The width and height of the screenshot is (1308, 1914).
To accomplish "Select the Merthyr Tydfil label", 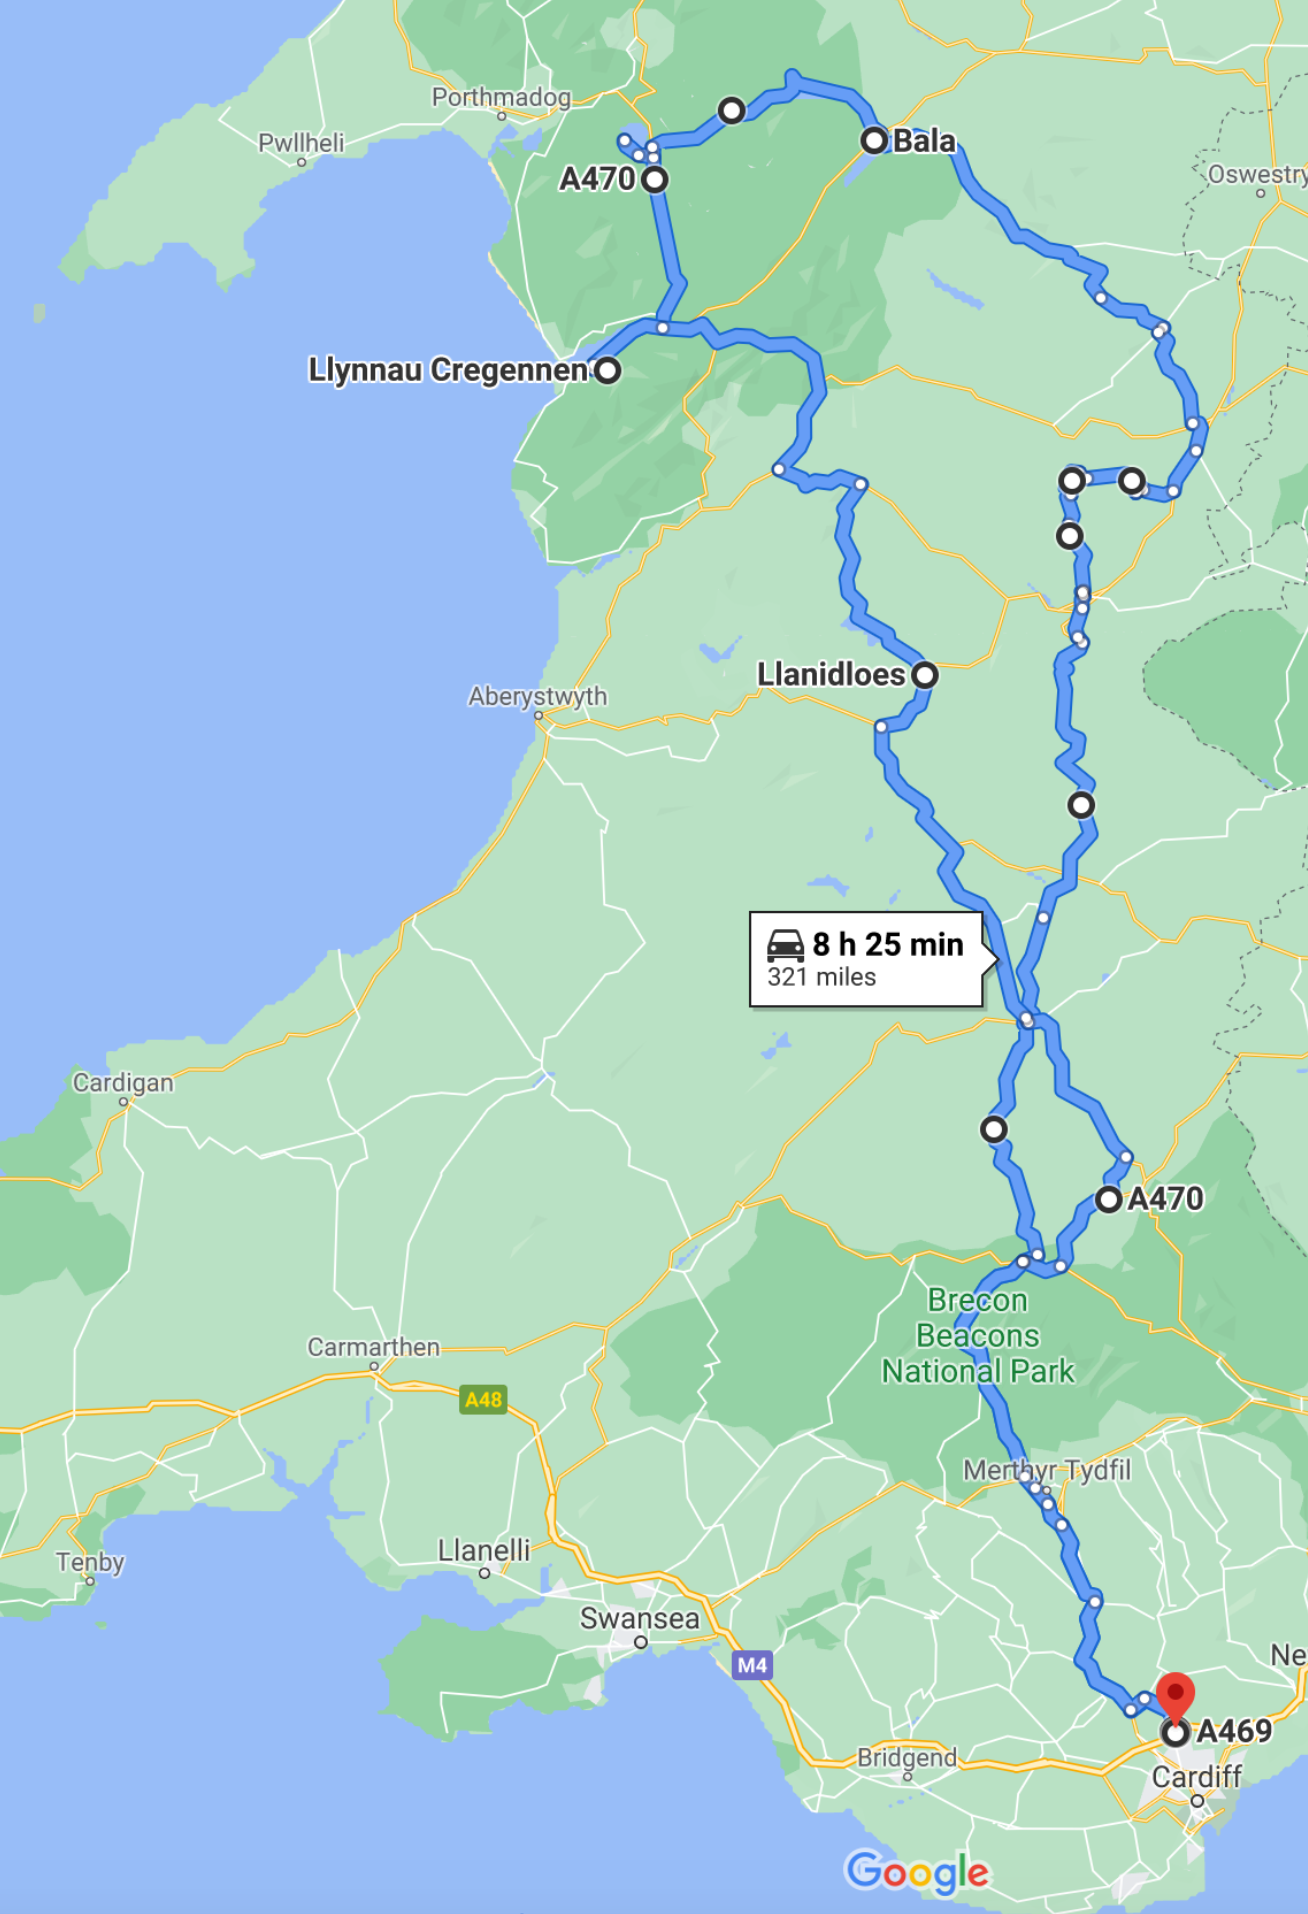I will tap(1047, 1470).
